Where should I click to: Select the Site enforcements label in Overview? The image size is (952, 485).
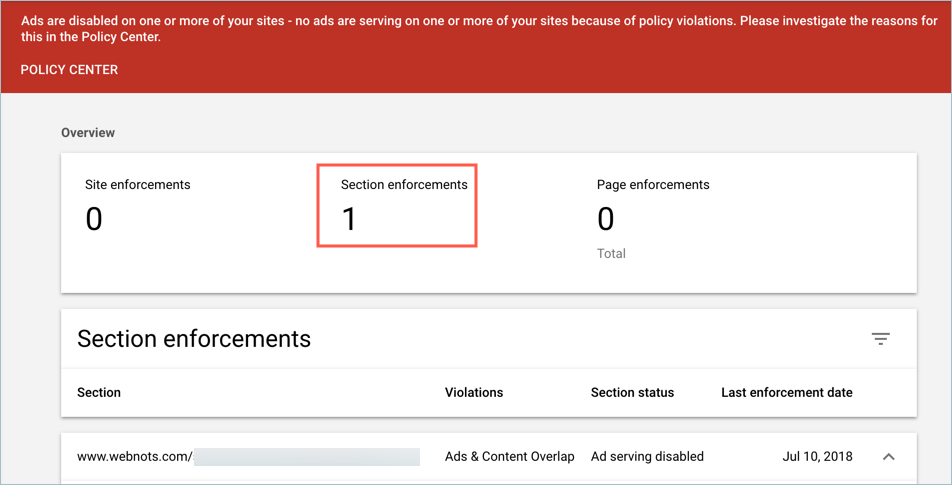click(138, 185)
